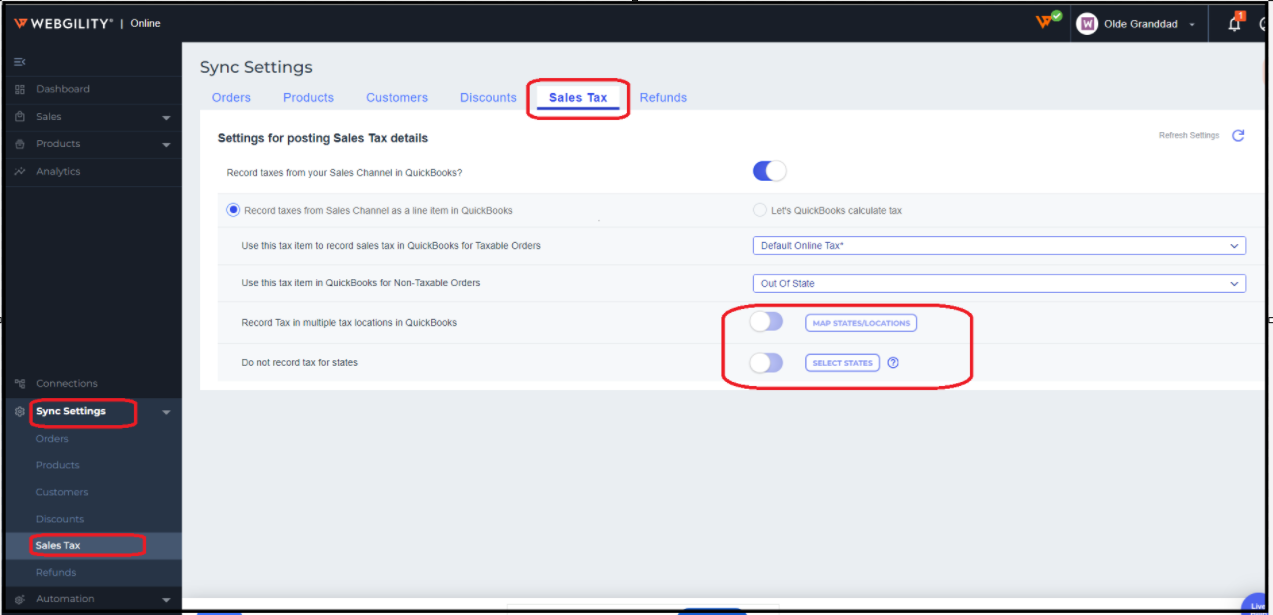Enable Record Tax in multiple locations toggle

766,322
